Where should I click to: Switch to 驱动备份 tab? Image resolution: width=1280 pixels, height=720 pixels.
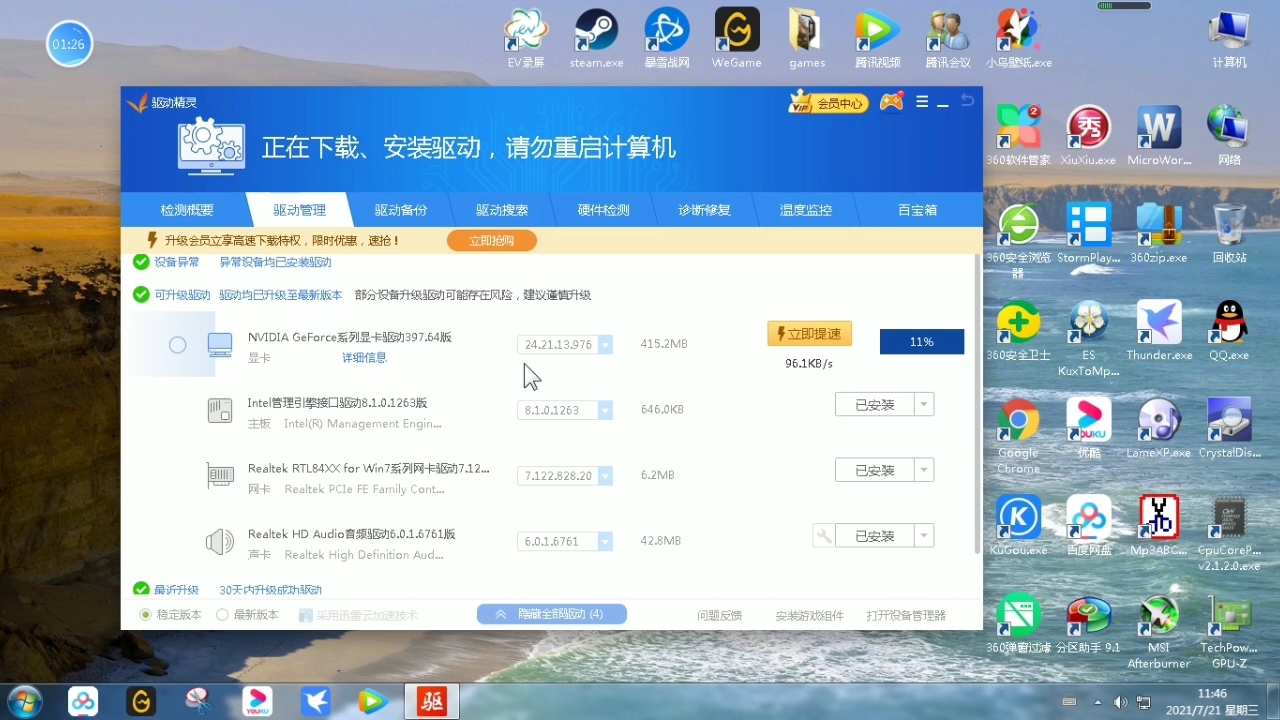tap(401, 210)
